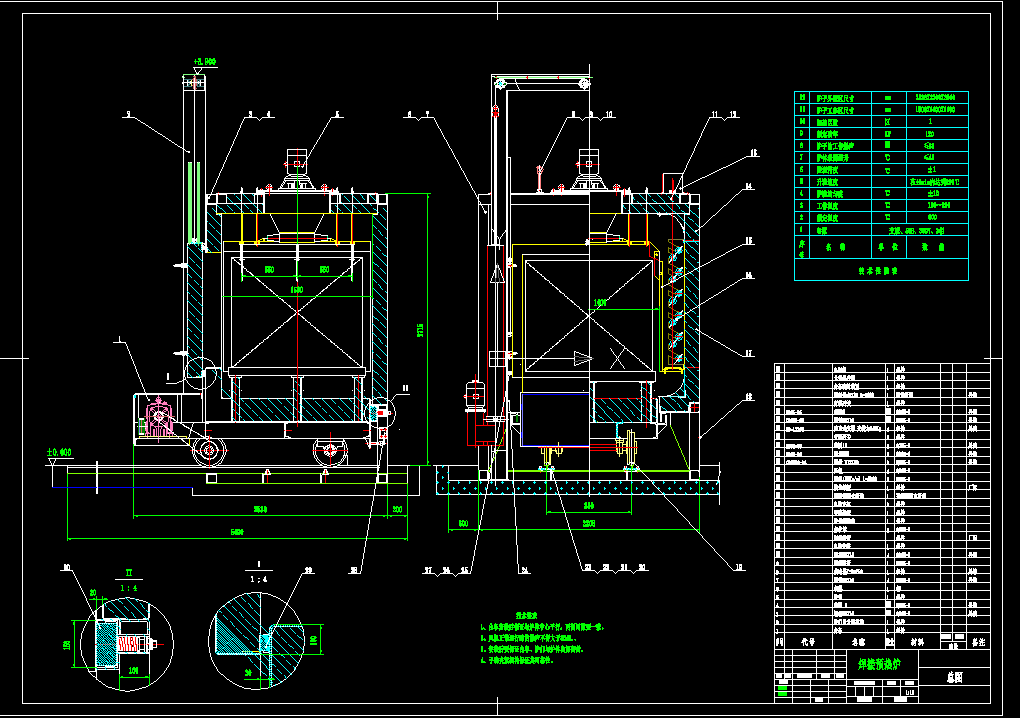Click the red spring in detail II
The height and width of the screenshot is (718, 1020).
[x=131, y=642]
